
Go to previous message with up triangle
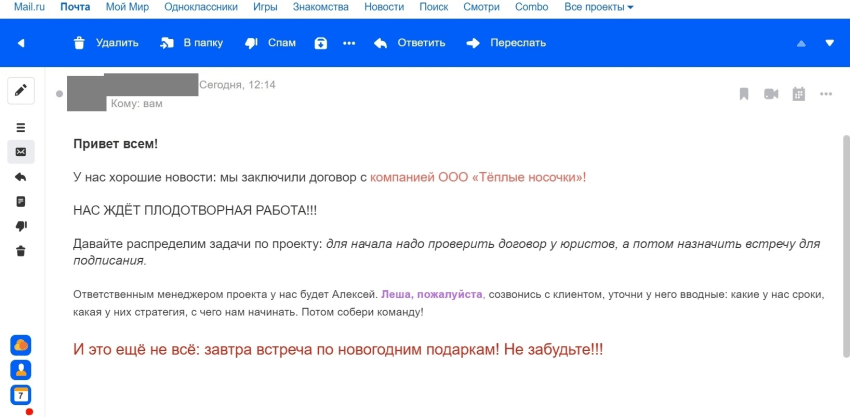click(801, 43)
